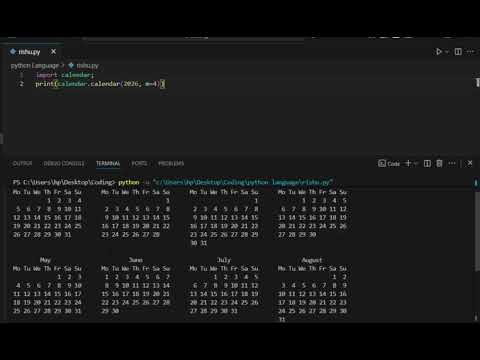Click the June heading in terminal output
This screenshot has width=480, height=360.
click(x=136, y=260)
